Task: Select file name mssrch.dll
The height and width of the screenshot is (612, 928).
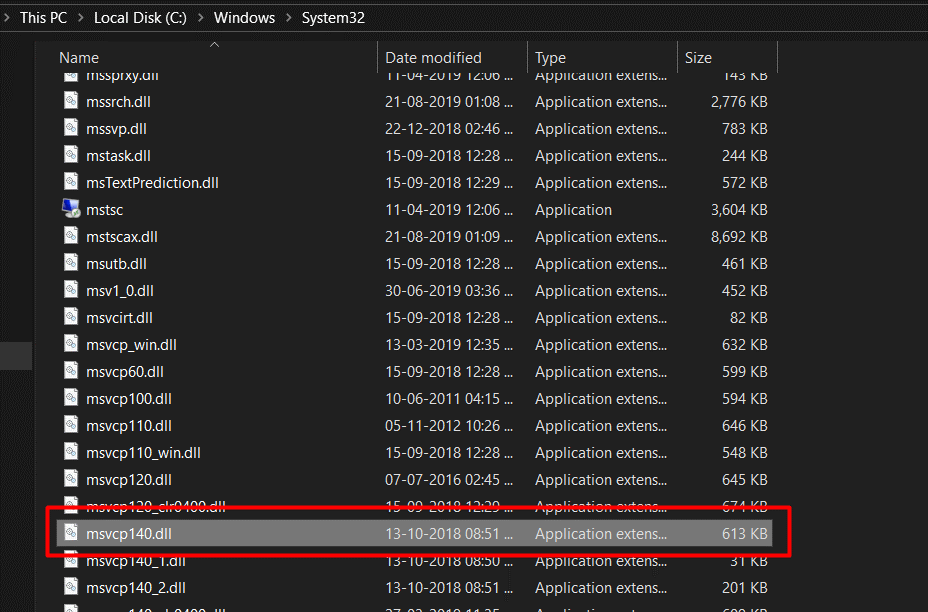Action: click(118, 102)
